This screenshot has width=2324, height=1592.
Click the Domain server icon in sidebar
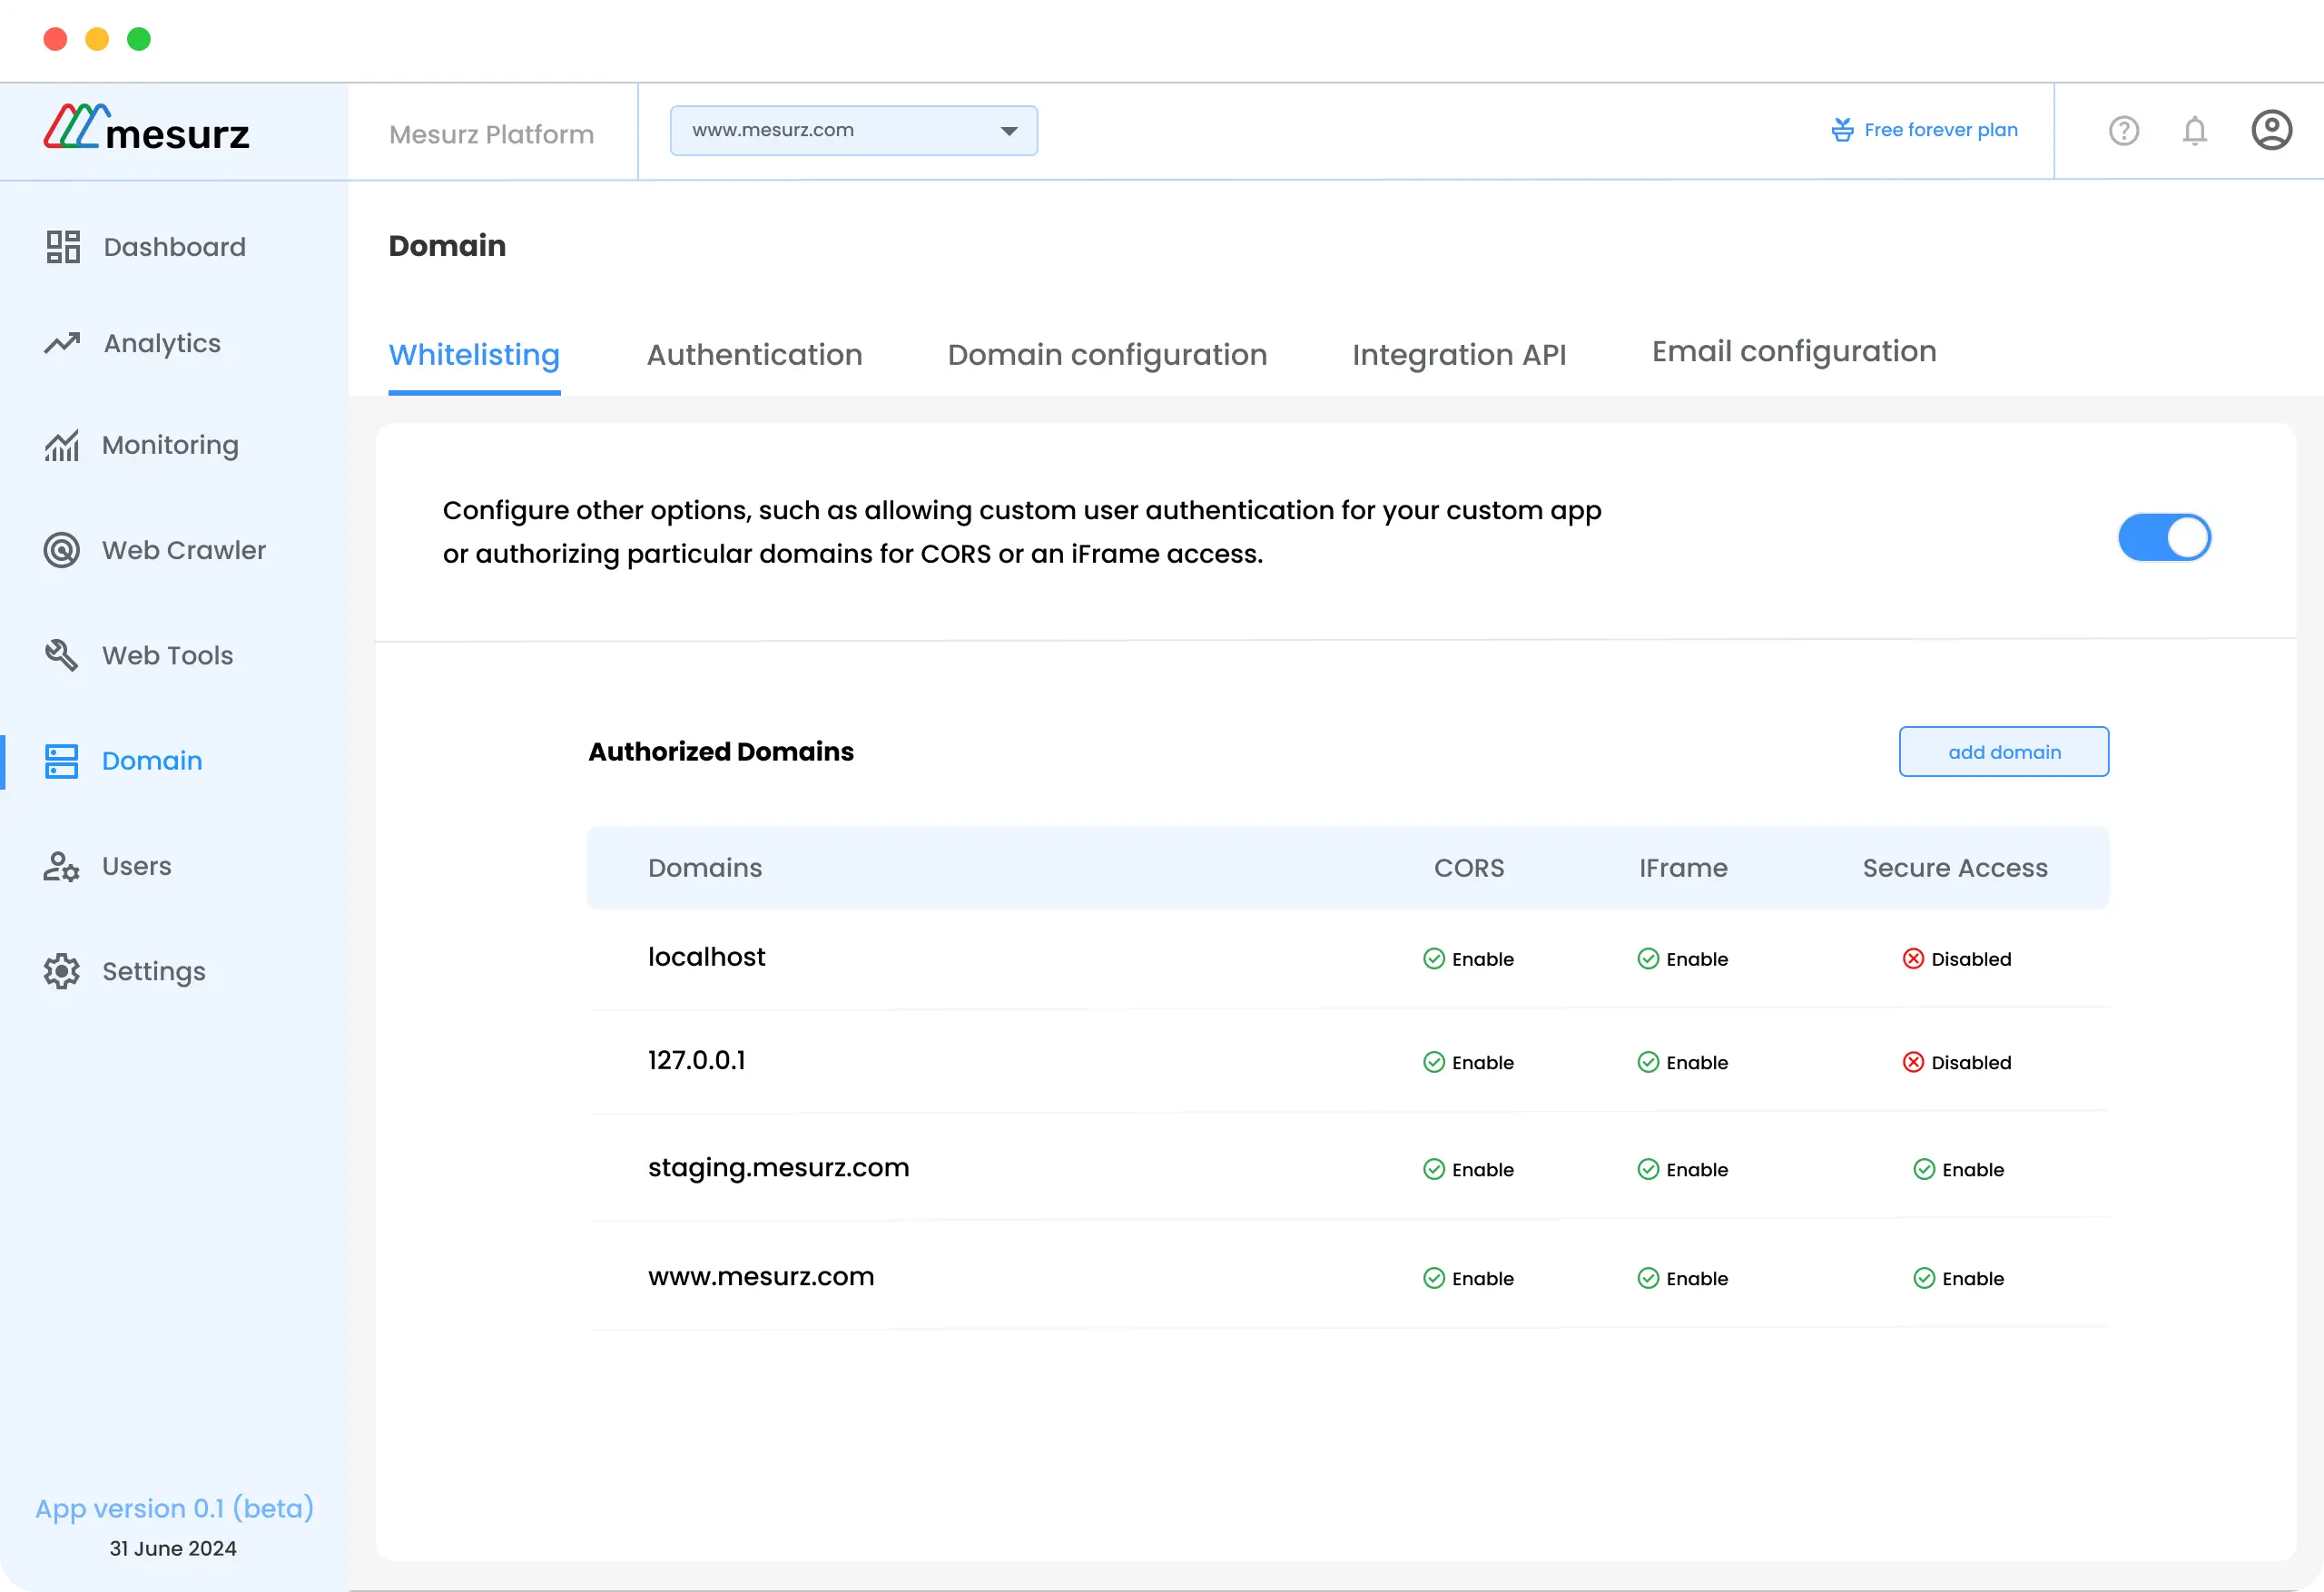pos(62,761)
